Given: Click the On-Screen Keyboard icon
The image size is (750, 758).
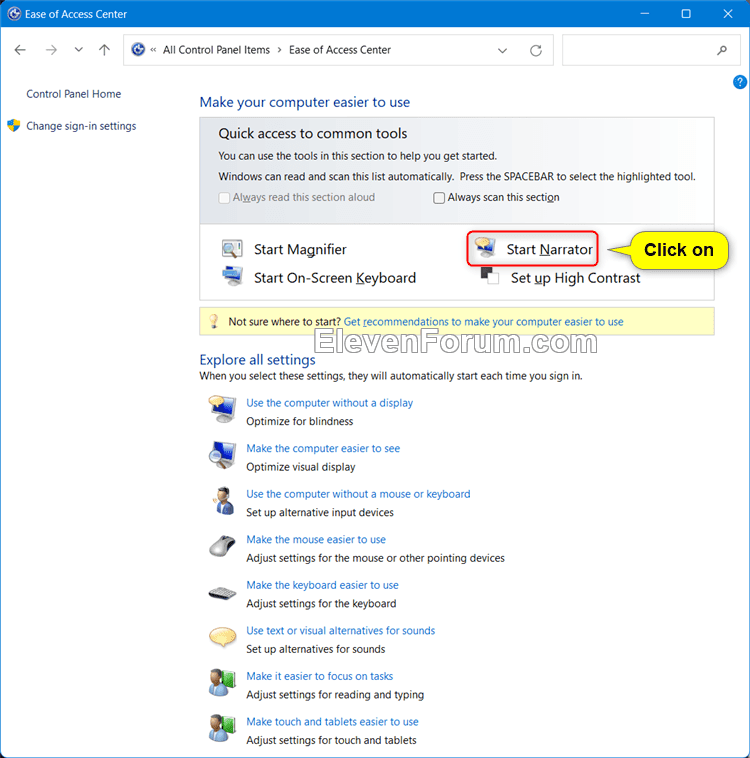Looking at the screenshot, I should (x=232, y=277).
